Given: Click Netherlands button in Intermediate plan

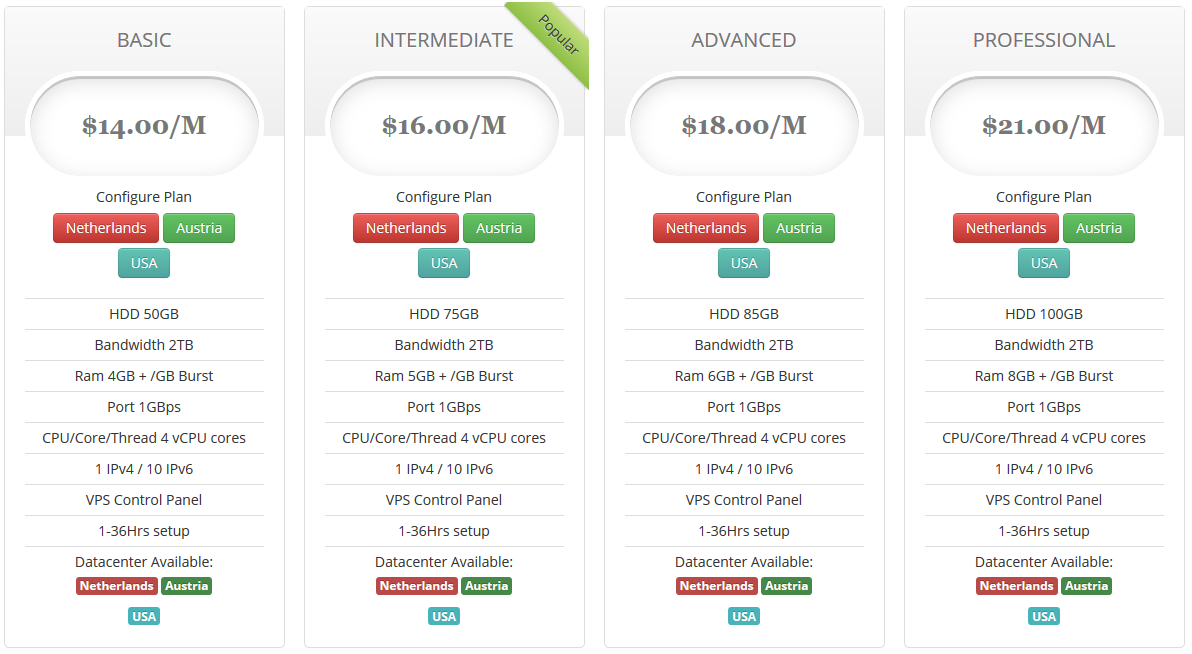Looking at the screenshot, I should 406,228.
